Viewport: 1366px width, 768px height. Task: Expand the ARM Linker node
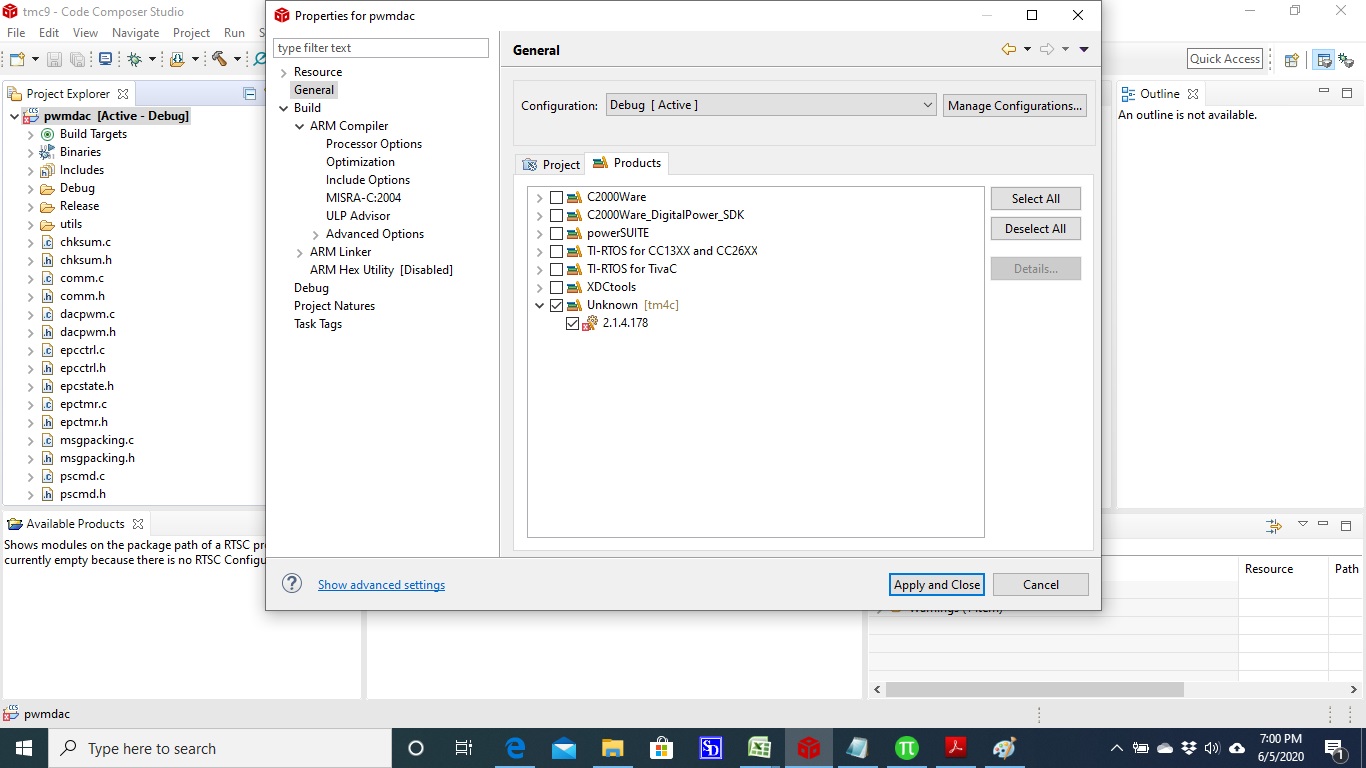point(300,252)
